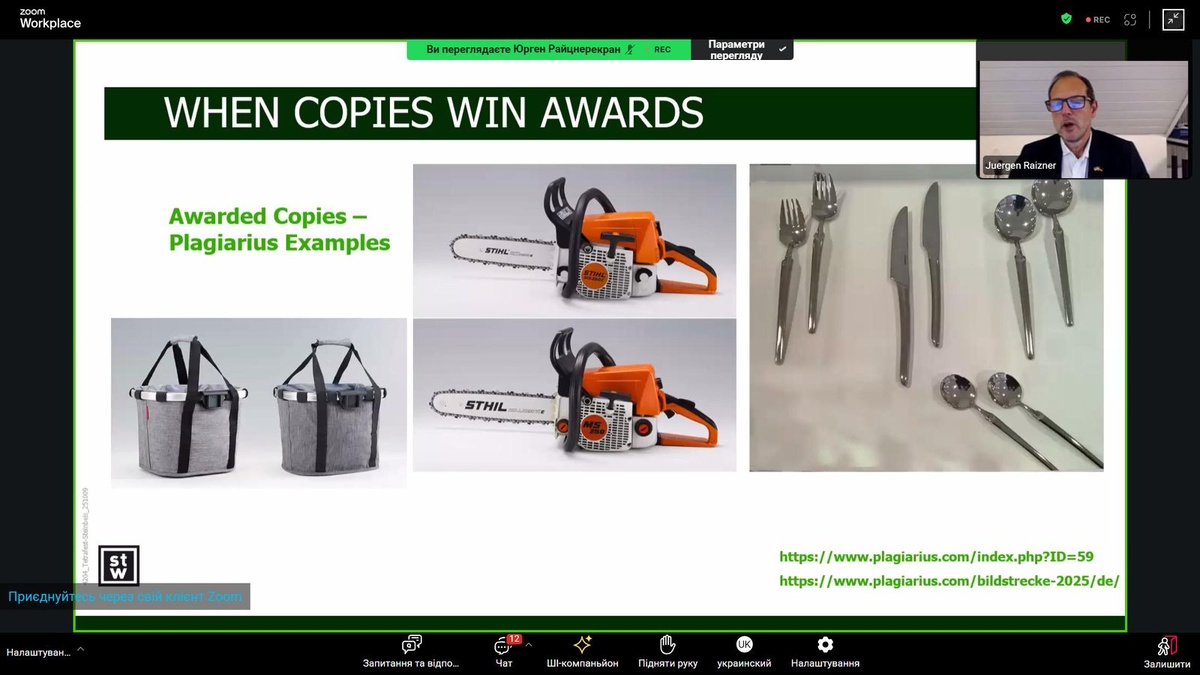Expand the audio settings arrow next to Налаштуван...
Image resolution: width=1200 pixels, height=675 pixels.
point(80,649)
